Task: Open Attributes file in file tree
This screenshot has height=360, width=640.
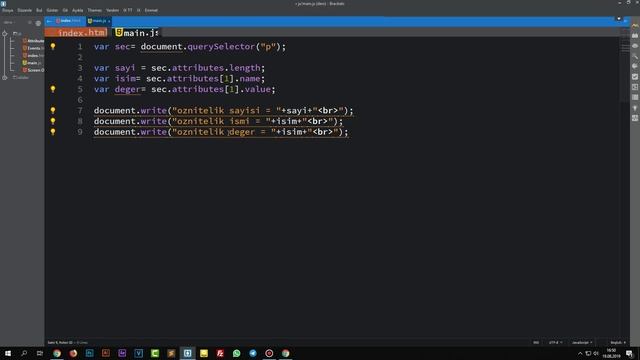Action: 33,41
